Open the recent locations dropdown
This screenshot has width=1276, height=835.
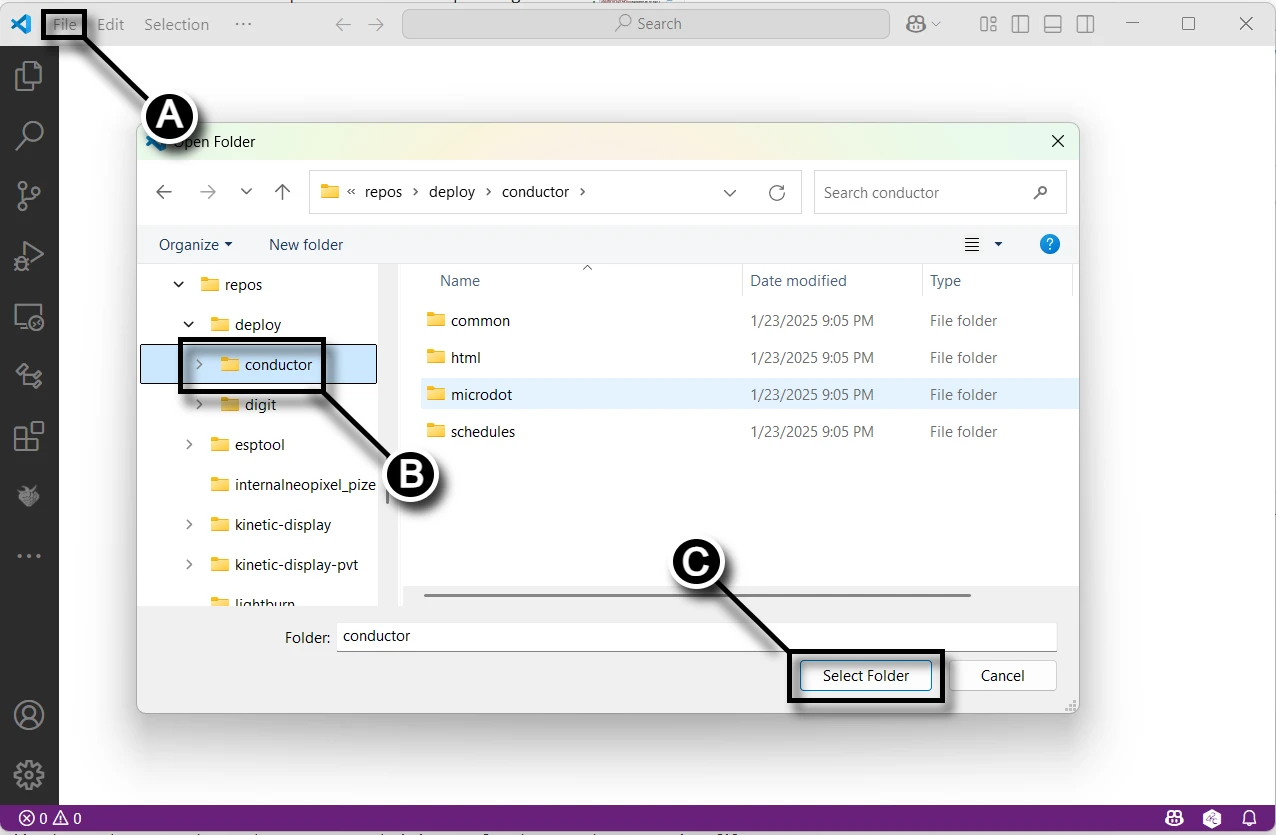(246, 192)
